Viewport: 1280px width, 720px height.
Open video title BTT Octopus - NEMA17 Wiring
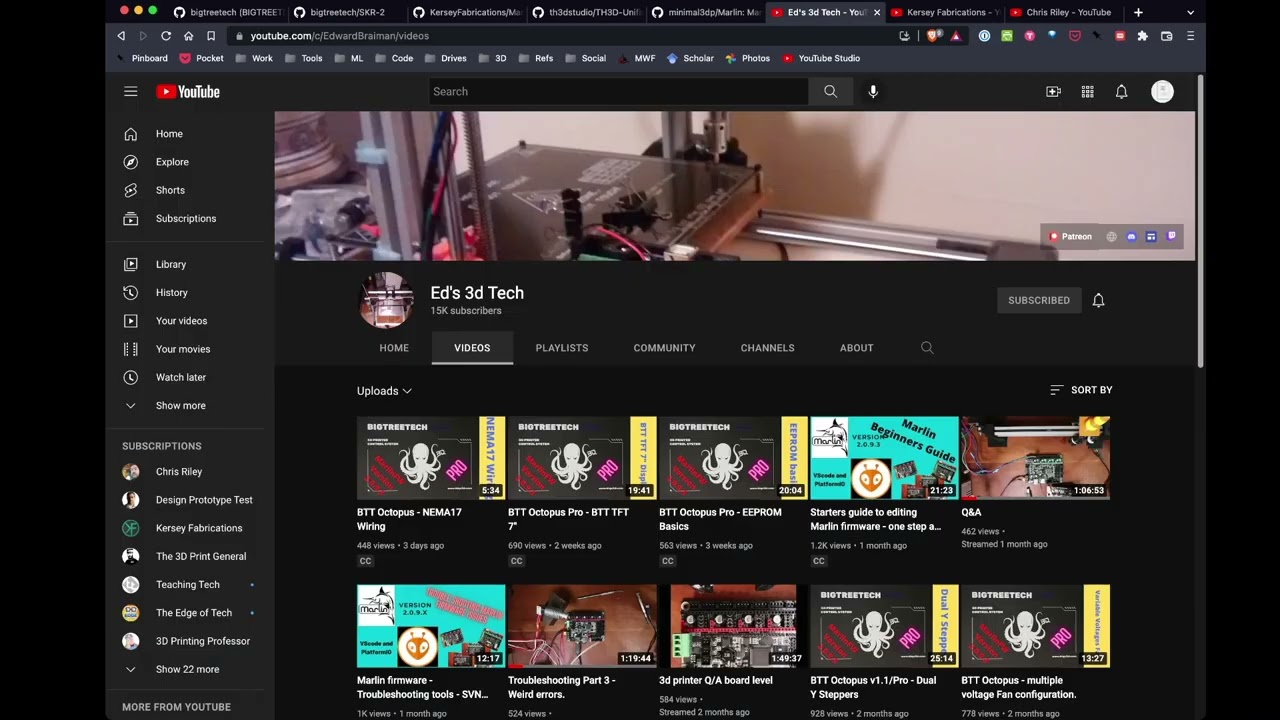tap(409, 519)
